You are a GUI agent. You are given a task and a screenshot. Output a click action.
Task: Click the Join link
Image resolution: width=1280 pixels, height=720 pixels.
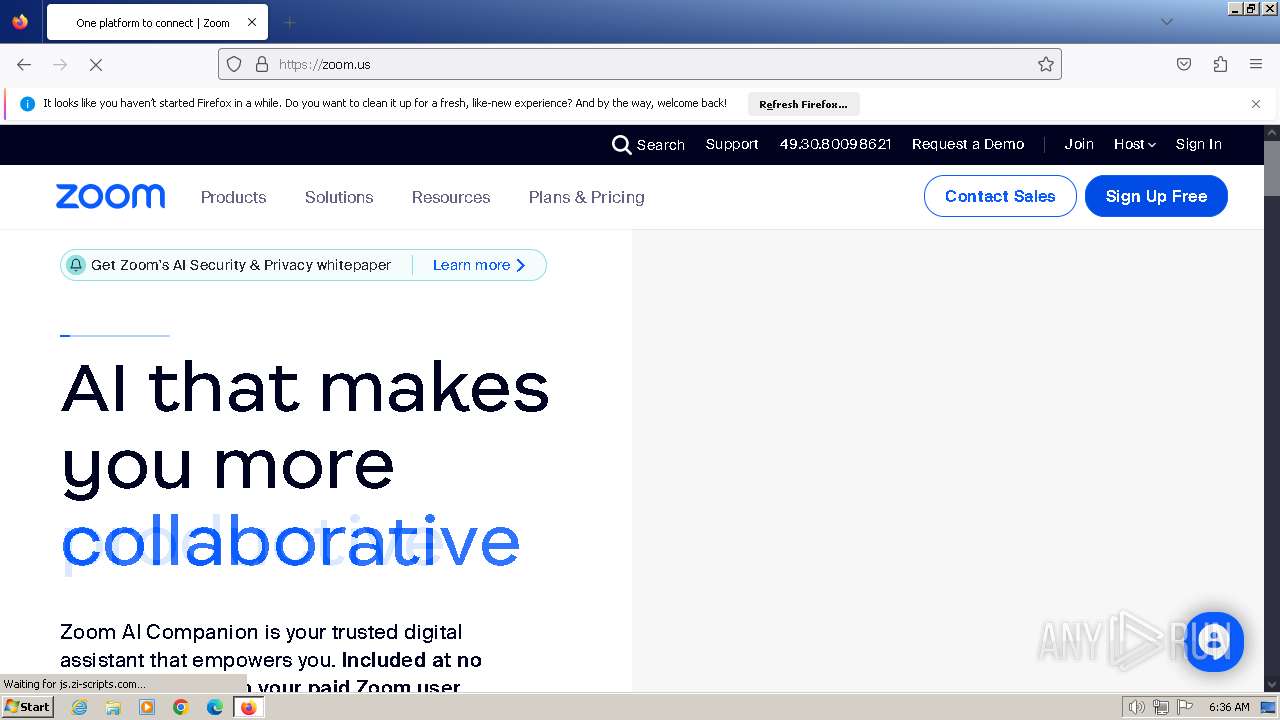[1079, 144]
